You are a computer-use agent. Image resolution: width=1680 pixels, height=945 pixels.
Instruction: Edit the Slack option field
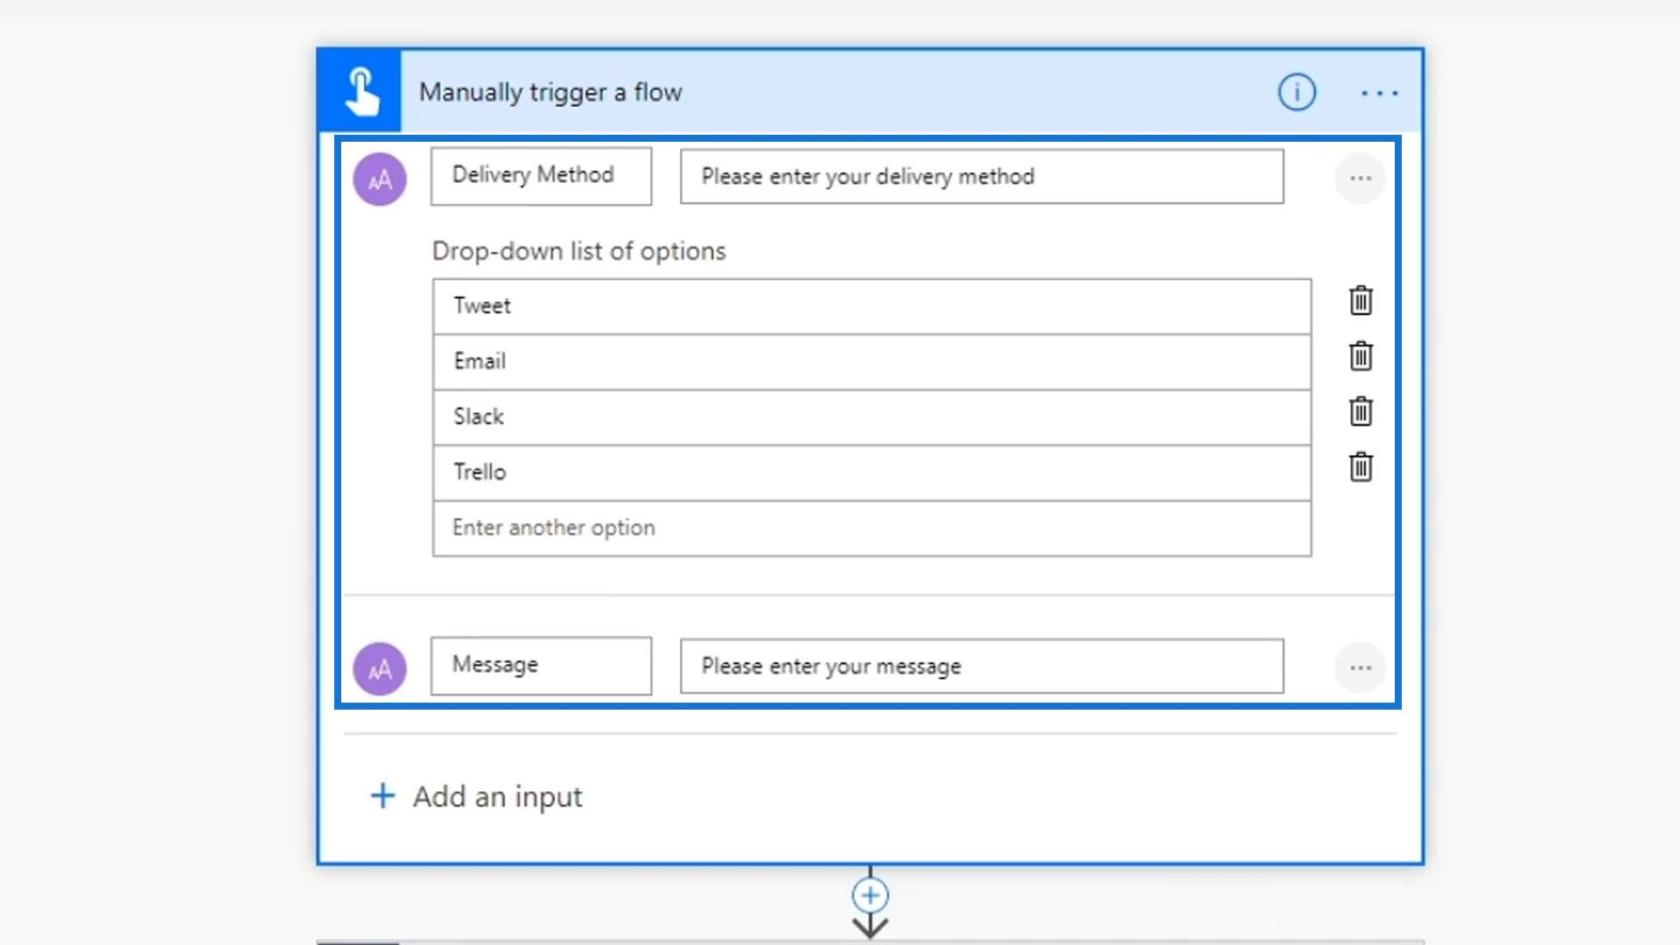coord(872,417)
